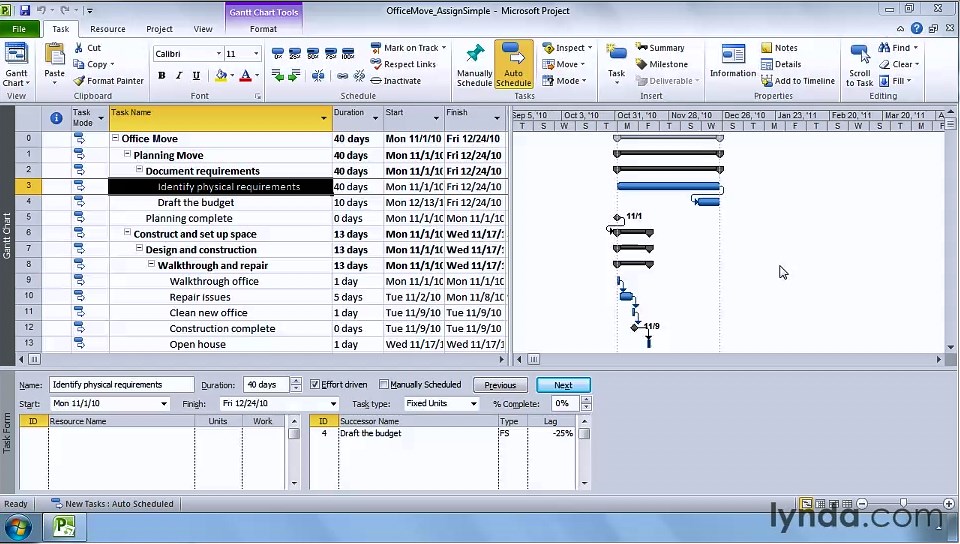Link the selected tasks

343,75
